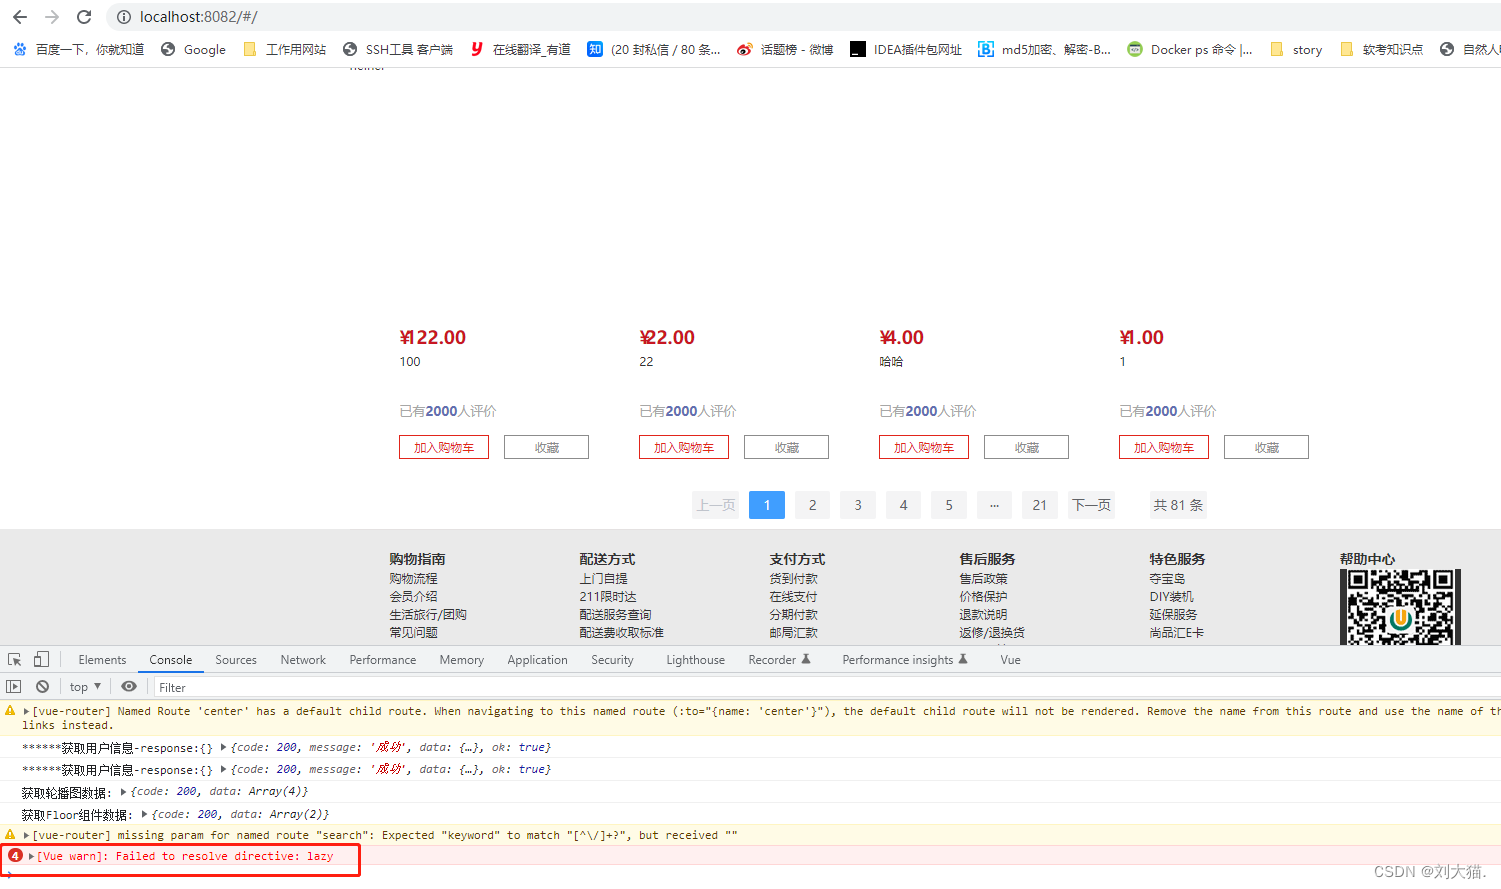The image size is (1501, 889).
Task: Expand the 获取Floor组件数据 Array(2) object
Action: tap(145, 814)
